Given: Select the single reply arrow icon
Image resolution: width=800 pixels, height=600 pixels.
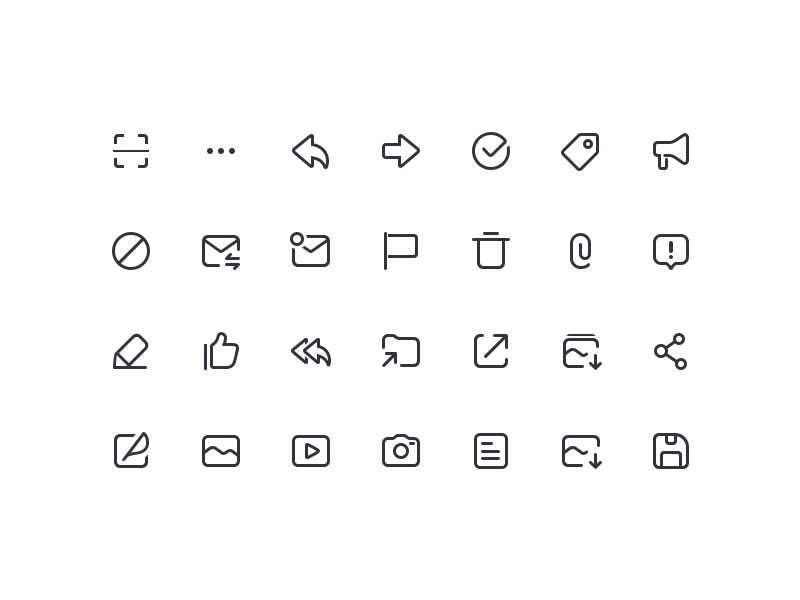Looking at the screenshot, I should tap(311, 152).
